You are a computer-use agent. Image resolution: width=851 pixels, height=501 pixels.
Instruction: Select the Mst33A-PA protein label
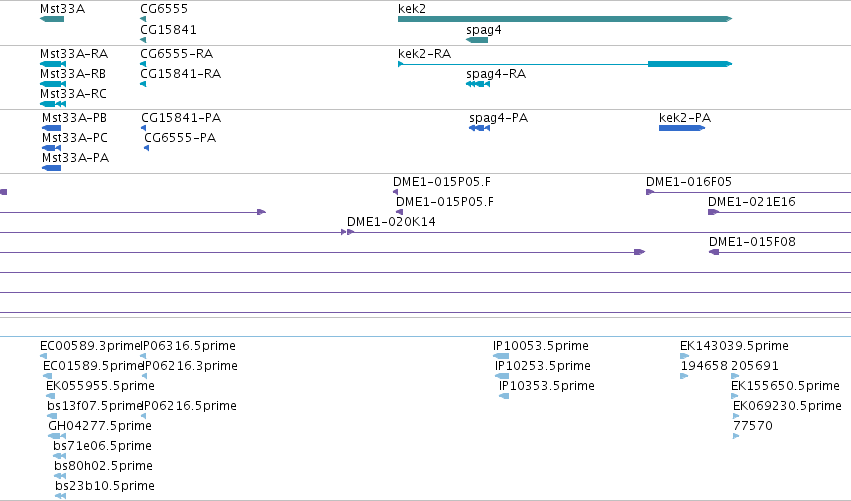tap(75, 158)
